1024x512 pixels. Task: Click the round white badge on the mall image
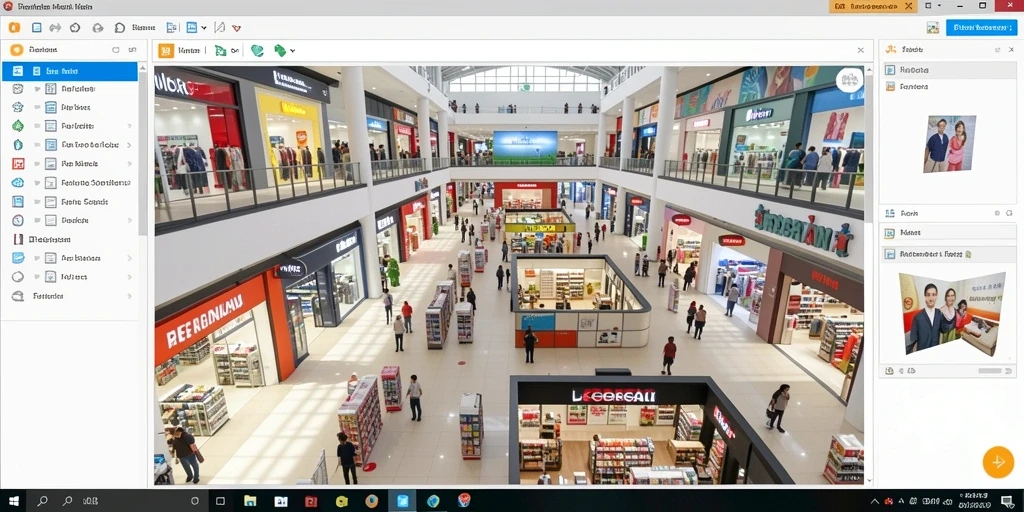click(849, 81)
